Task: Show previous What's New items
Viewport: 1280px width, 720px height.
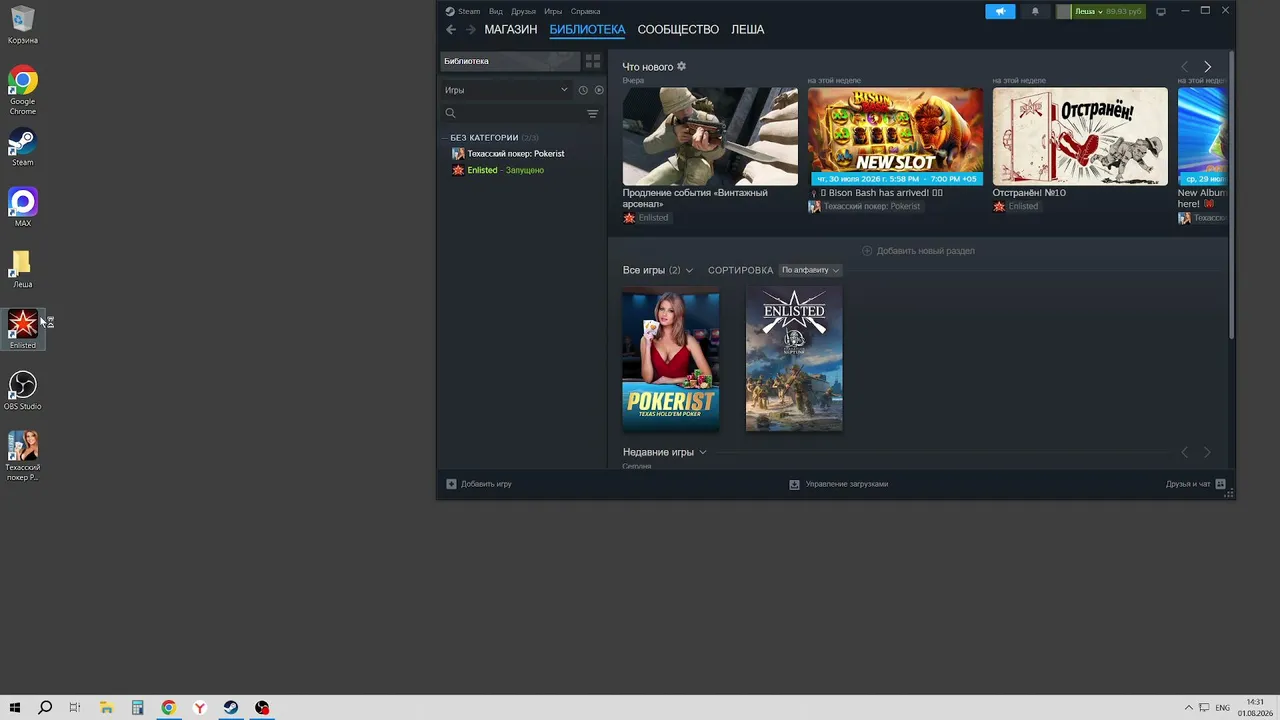Action: tap(1185, 67)
